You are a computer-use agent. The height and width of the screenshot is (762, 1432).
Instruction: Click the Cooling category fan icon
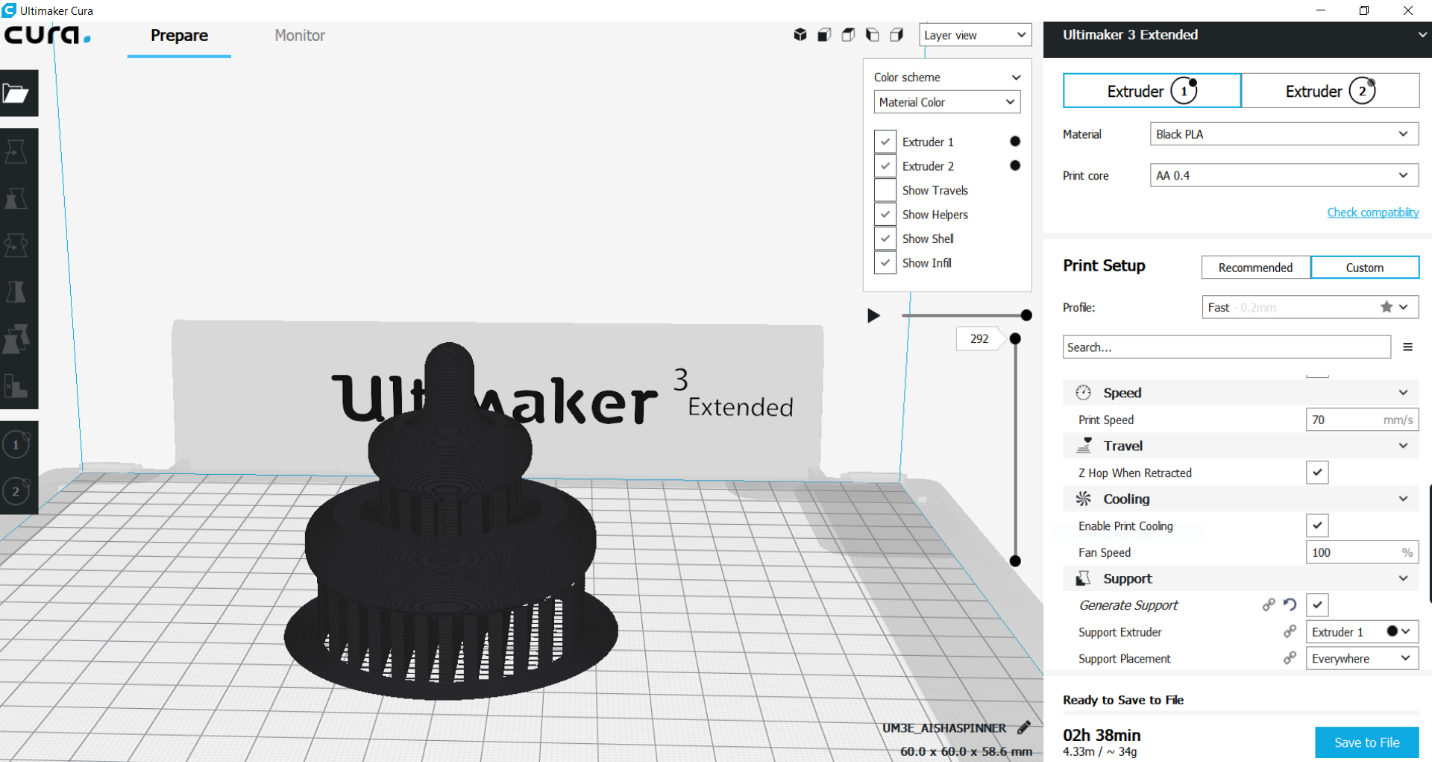pos(1083,499)
